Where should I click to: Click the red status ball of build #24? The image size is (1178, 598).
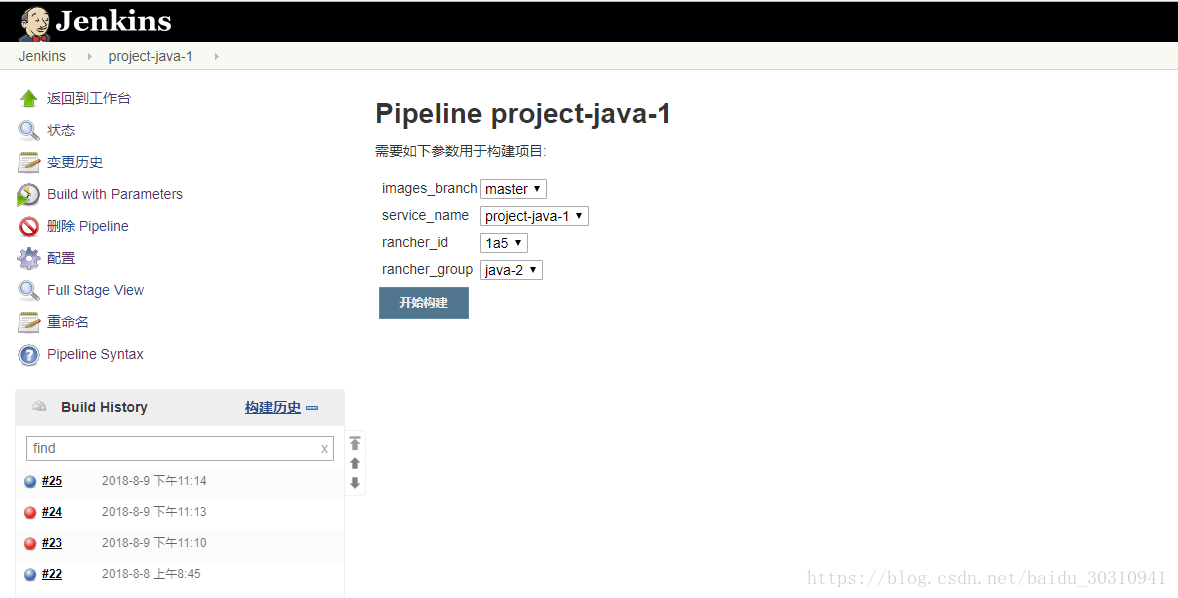click(x=30, y=513)
